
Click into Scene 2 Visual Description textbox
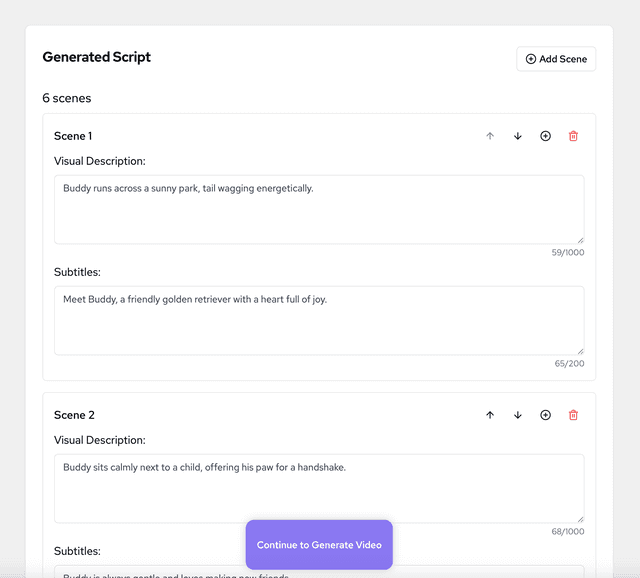[x=318, y=489]
